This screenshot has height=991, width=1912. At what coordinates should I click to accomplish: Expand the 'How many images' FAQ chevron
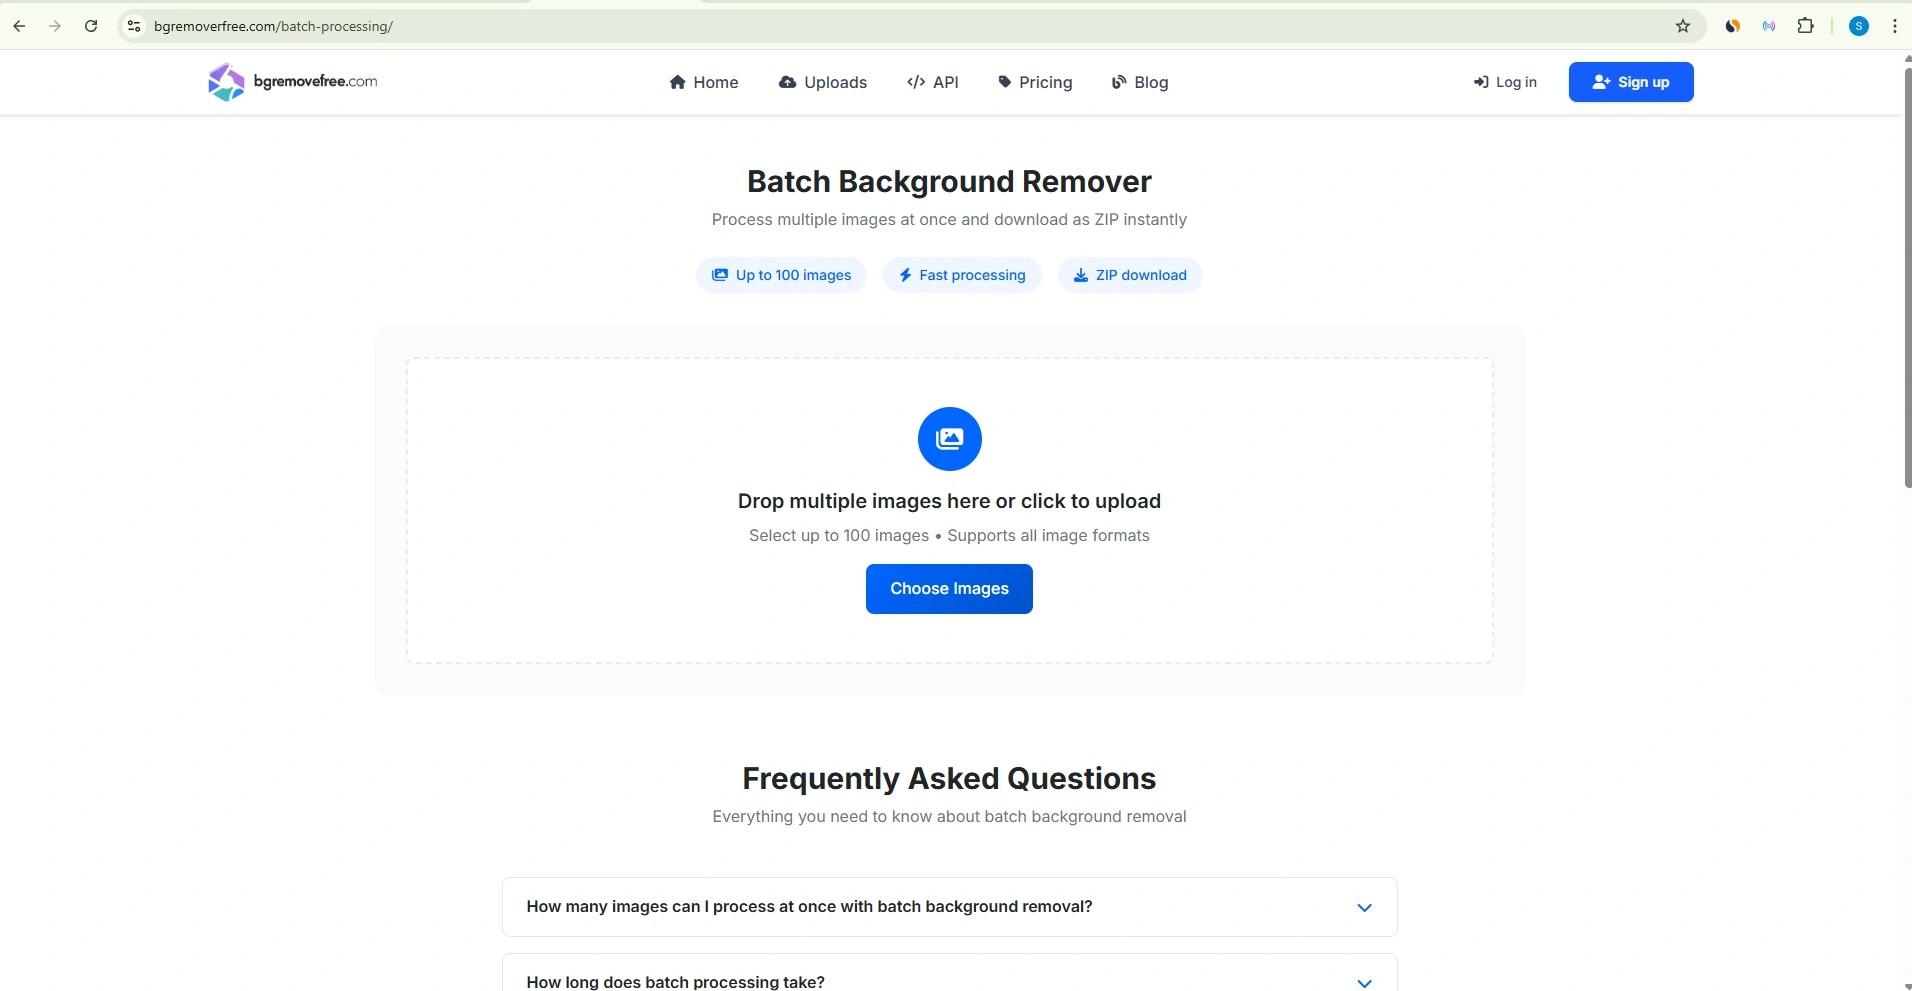1364,907
